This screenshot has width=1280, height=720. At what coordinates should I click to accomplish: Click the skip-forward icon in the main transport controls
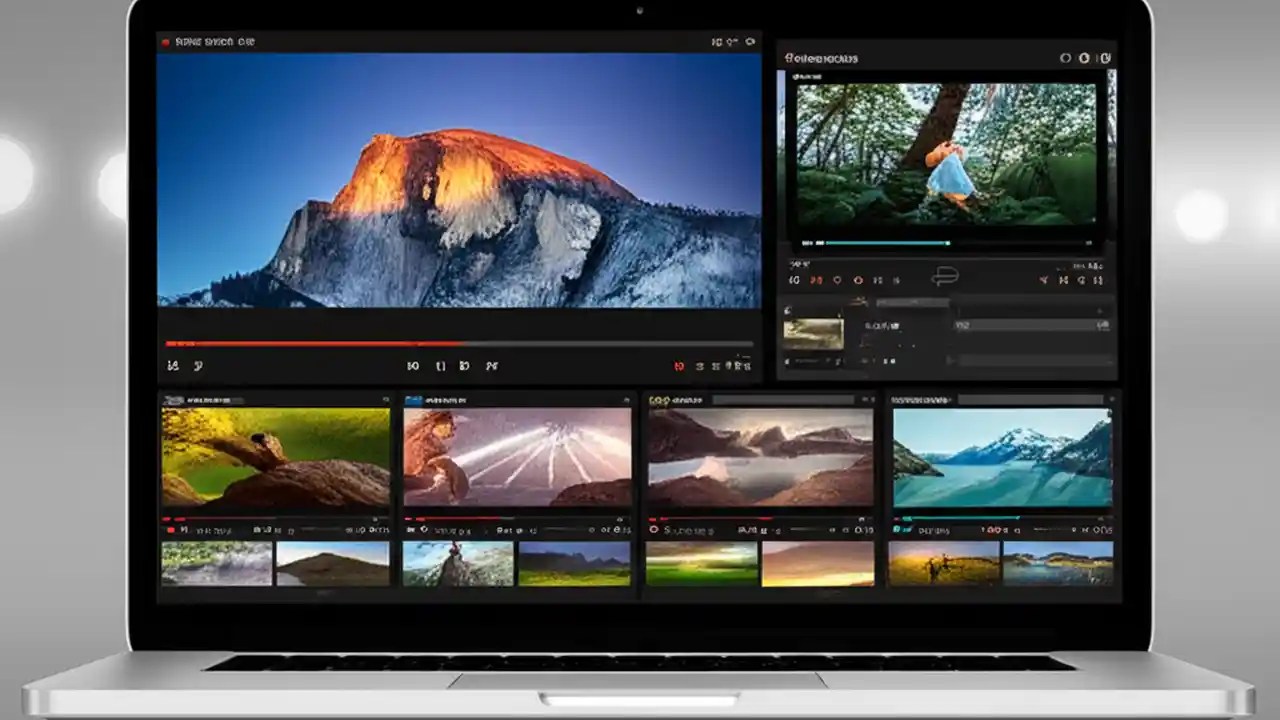pyautogui.click(x=490, y=365)
